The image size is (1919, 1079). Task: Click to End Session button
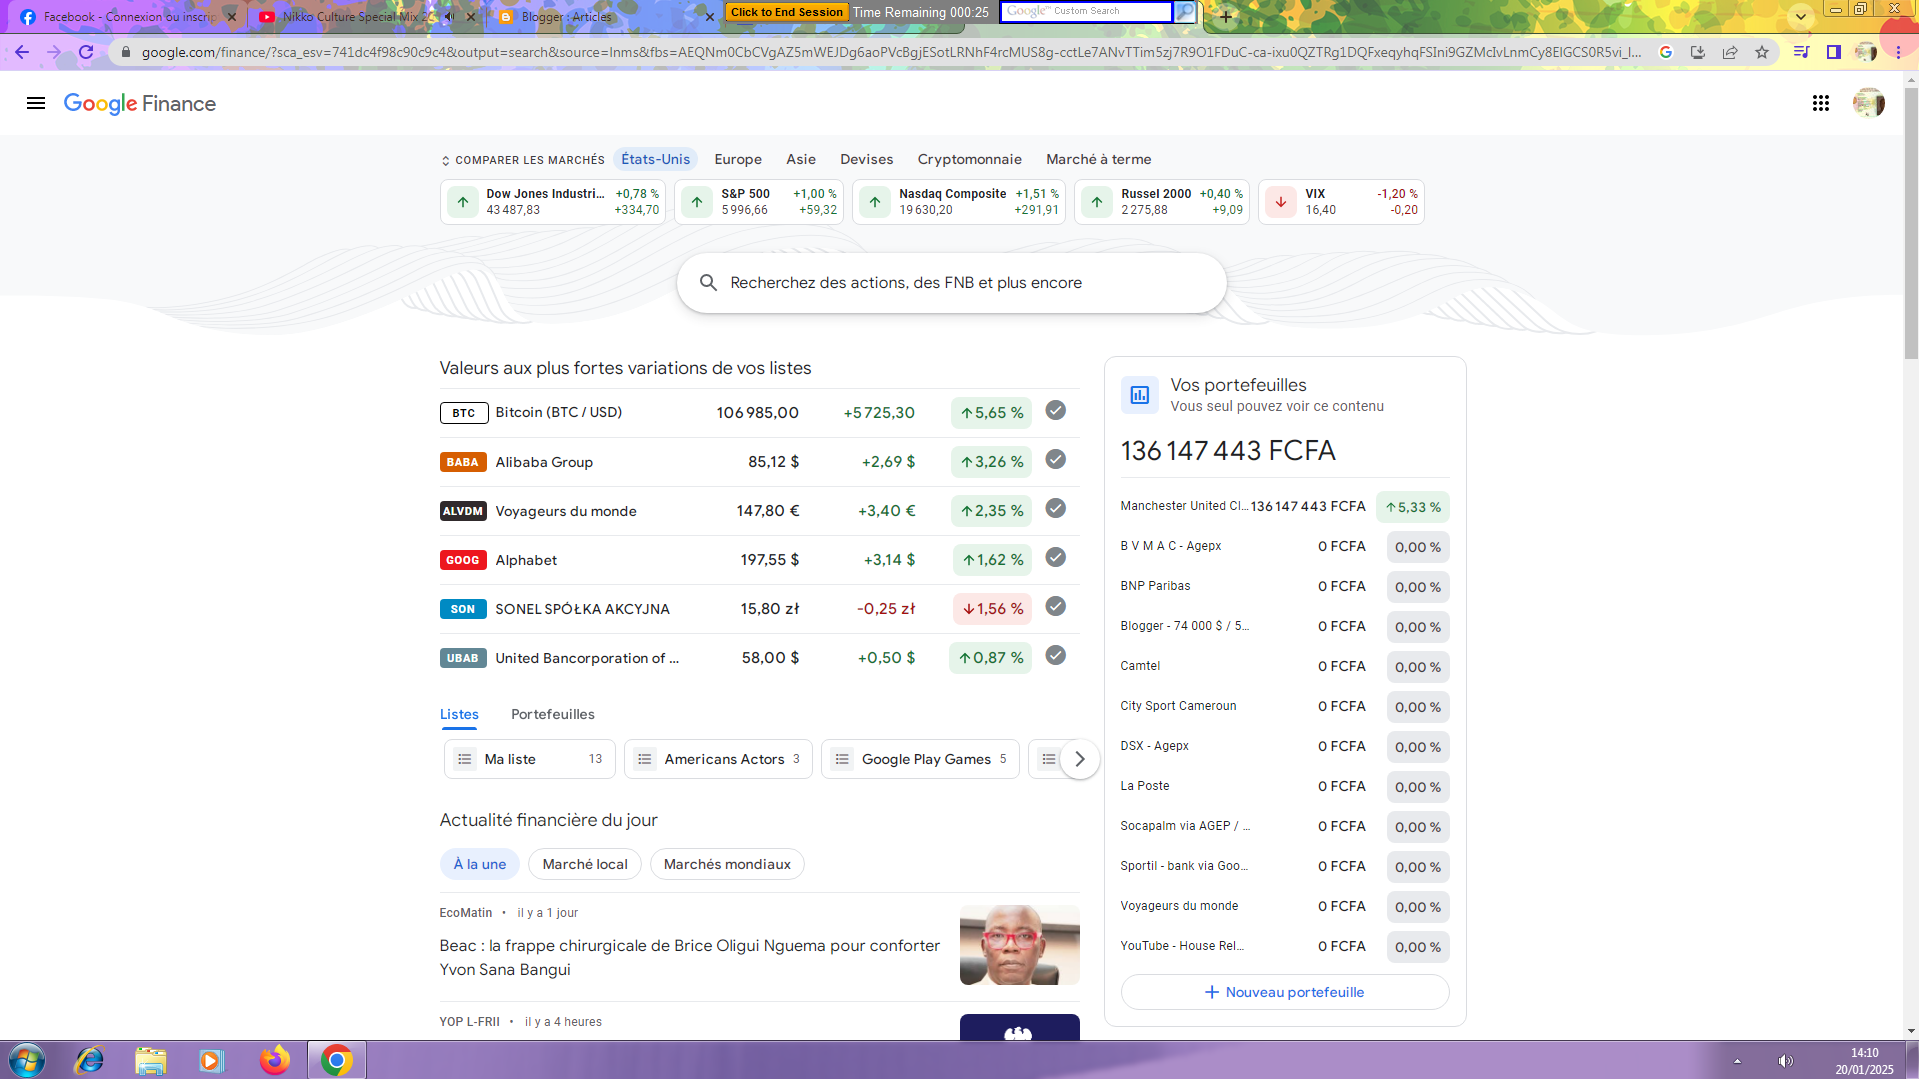[787, 12]
